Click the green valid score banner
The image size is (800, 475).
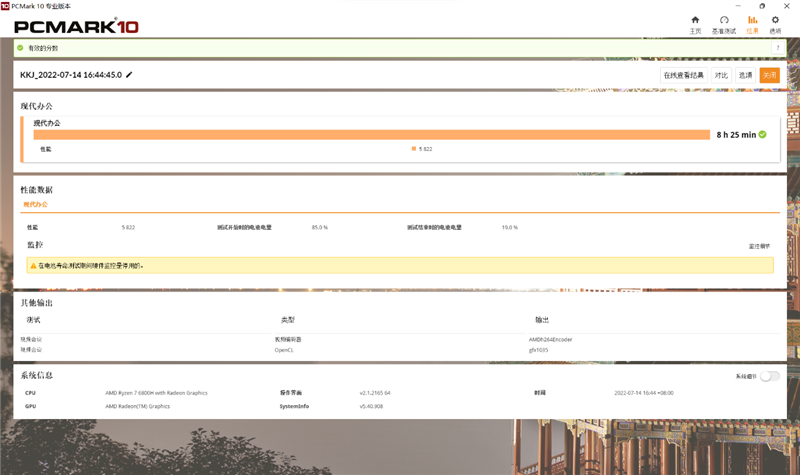pos(400,48)
